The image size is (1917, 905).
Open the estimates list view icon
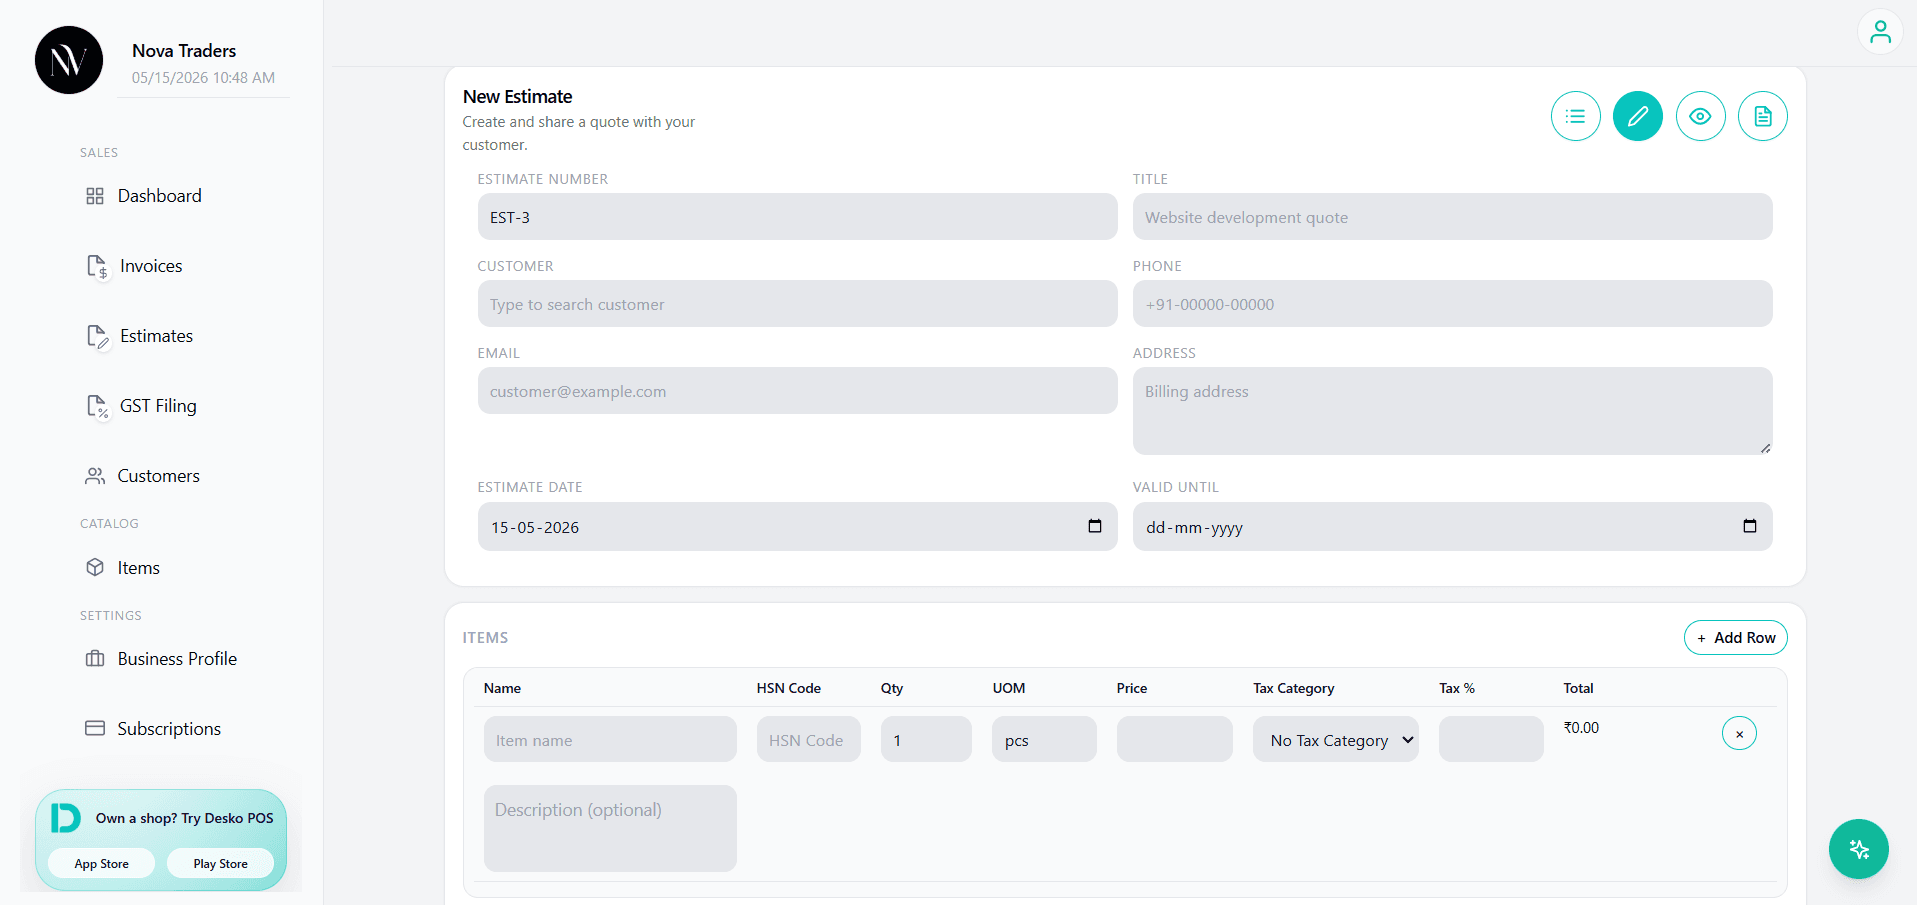[1575, 117]
